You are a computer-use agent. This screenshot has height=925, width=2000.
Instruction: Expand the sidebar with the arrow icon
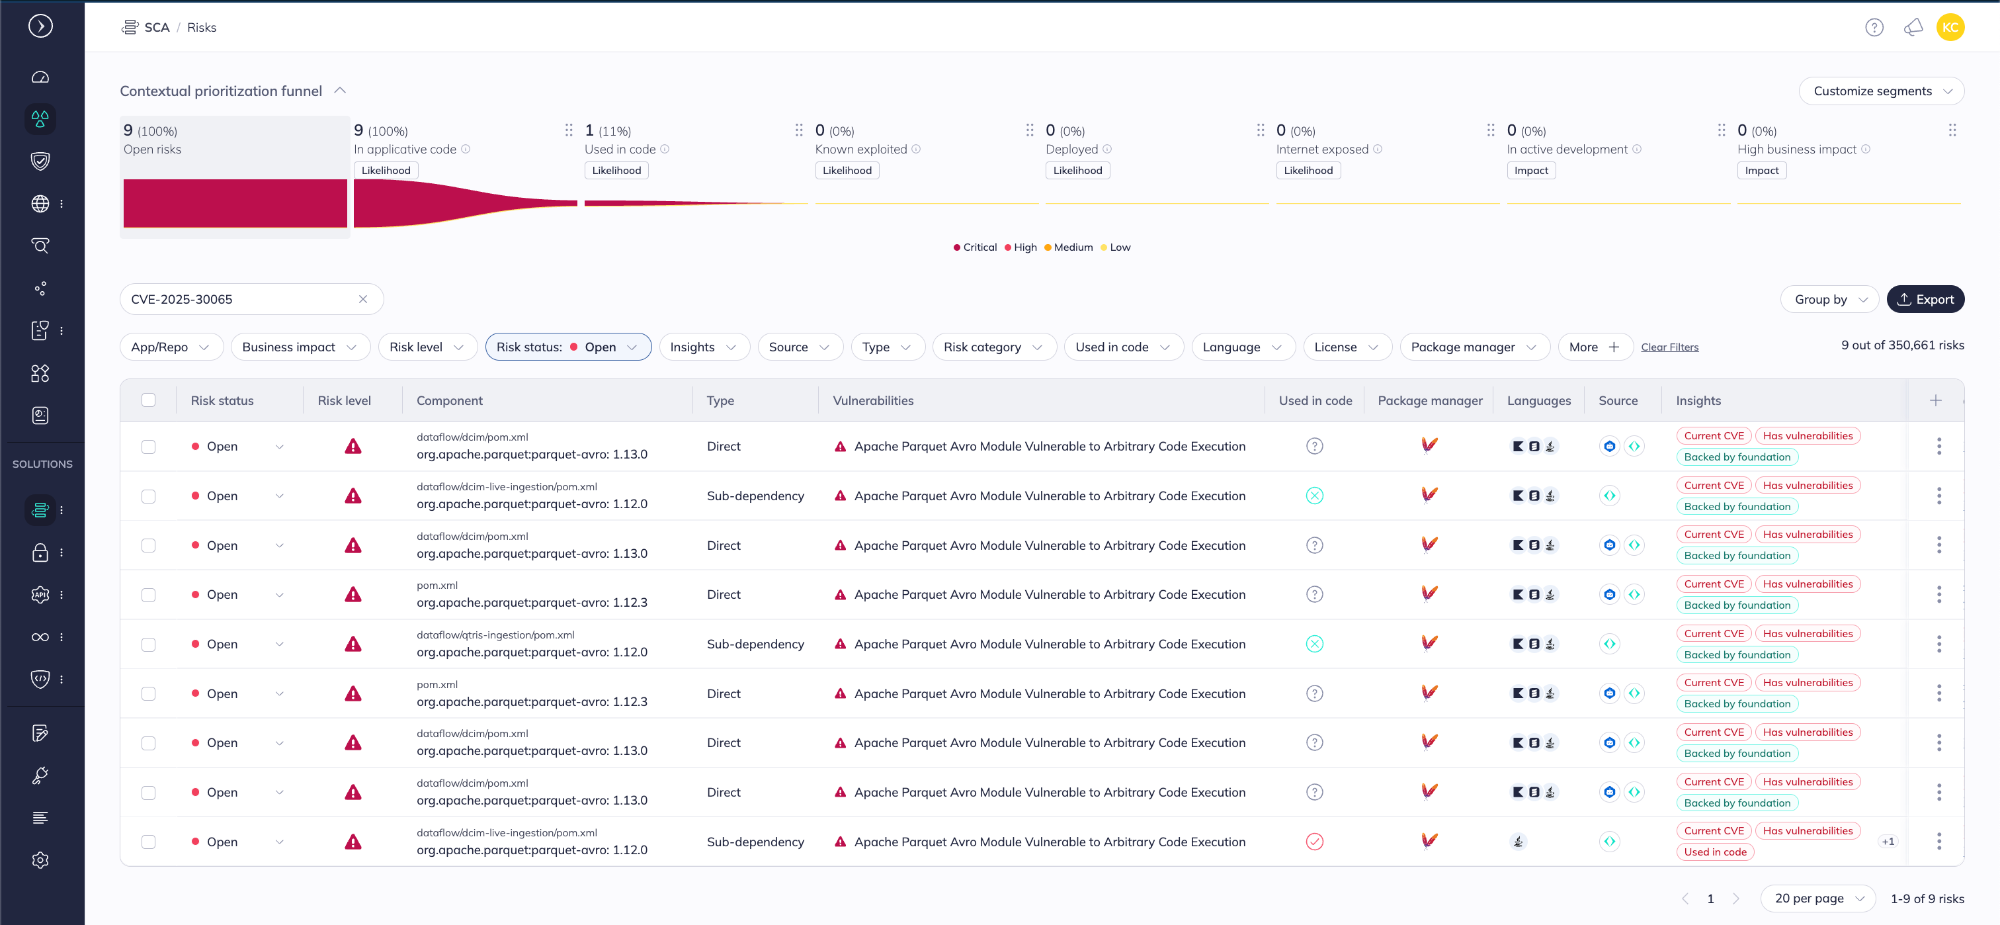click(40, 26)
